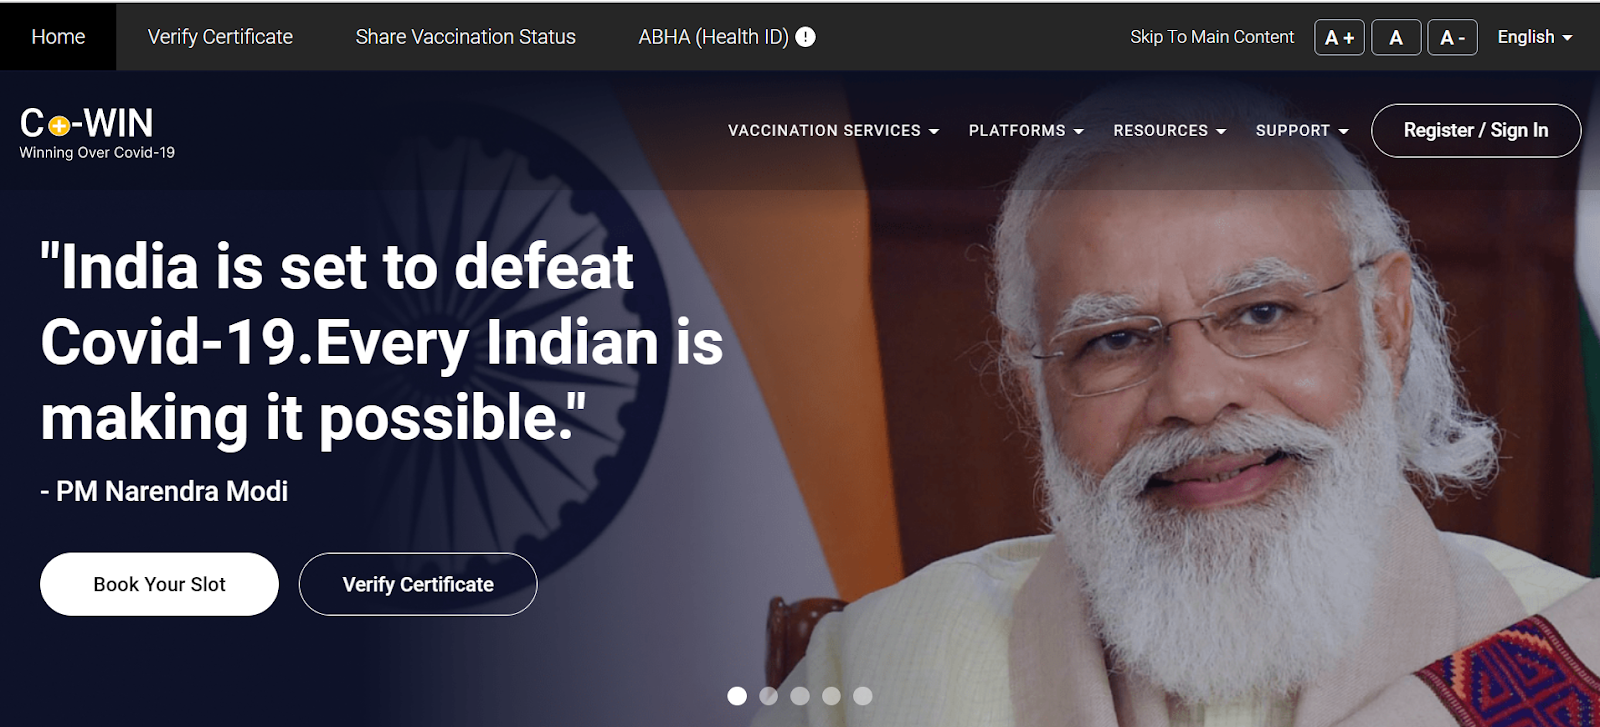This screenshot has width=1600, height=727.
Task: Expand the Vaccination Services menu
Action: [x=833, y=131]
